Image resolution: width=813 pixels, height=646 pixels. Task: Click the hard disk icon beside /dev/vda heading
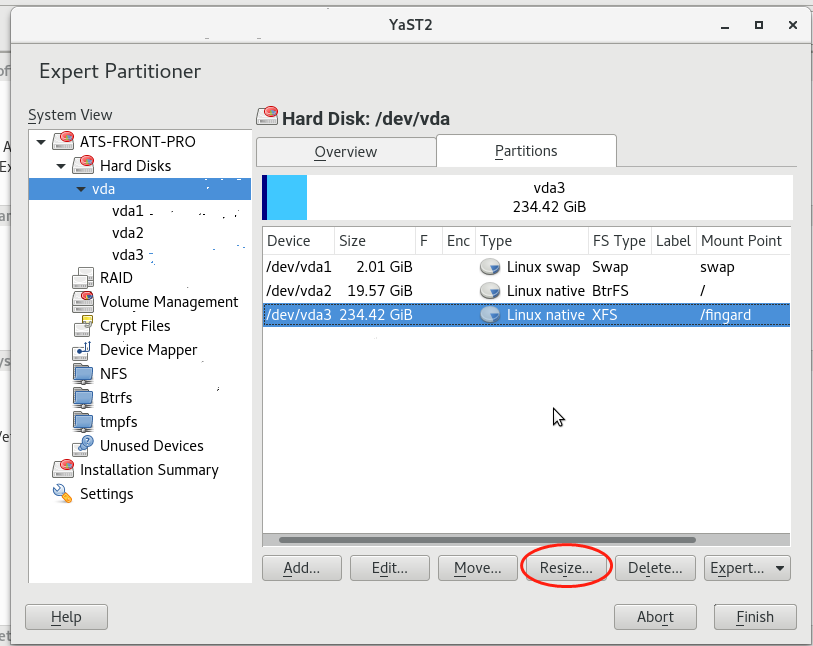268,116
